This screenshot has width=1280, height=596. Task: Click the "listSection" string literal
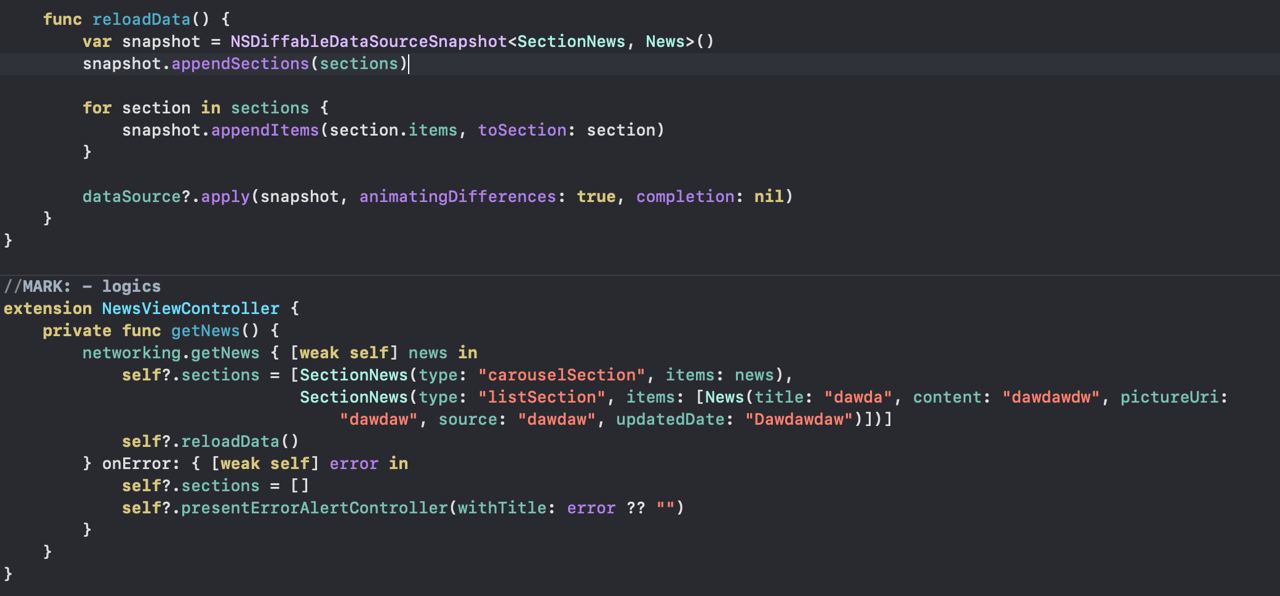pos(542,397)
